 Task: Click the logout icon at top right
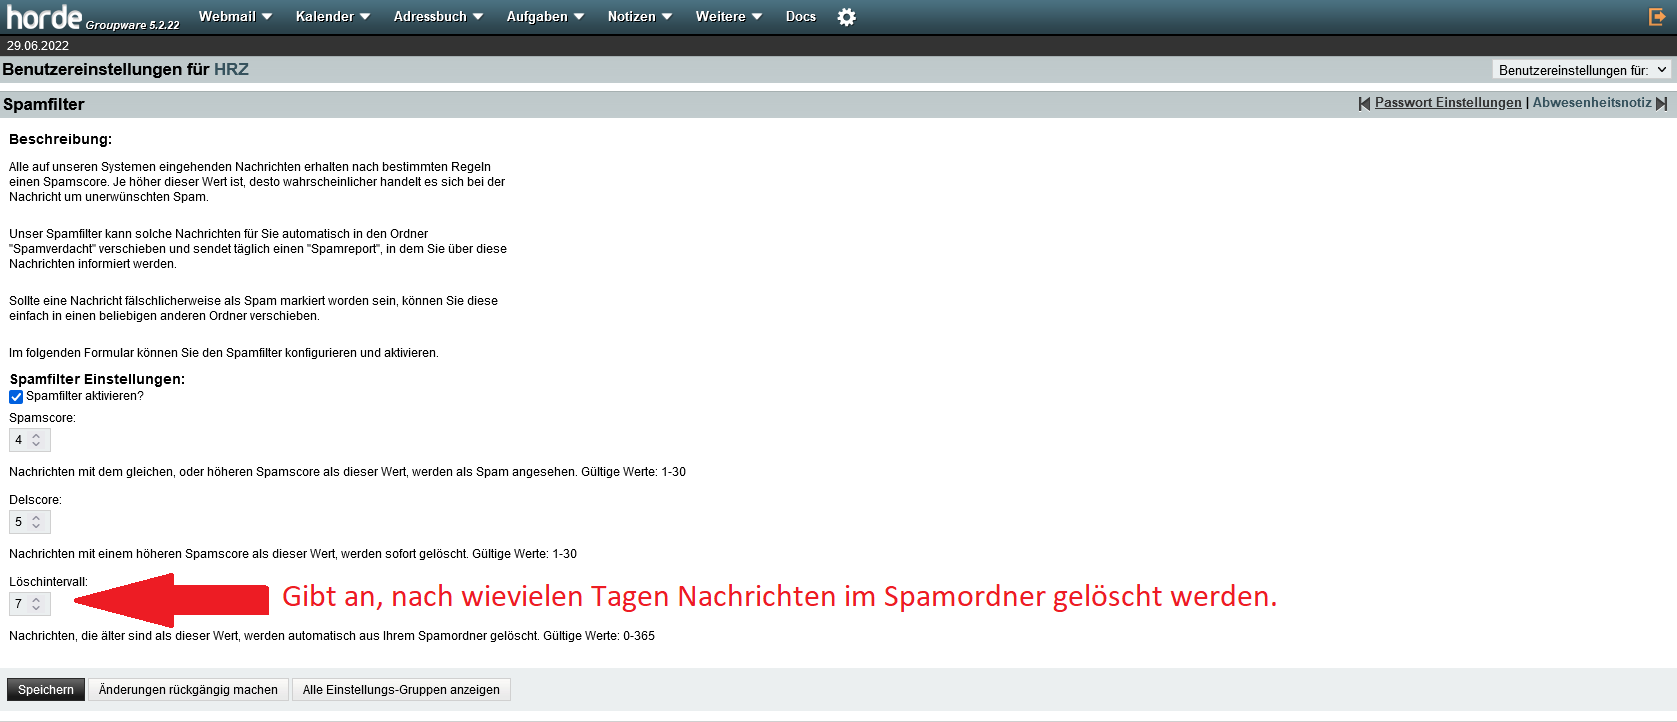1656,16
